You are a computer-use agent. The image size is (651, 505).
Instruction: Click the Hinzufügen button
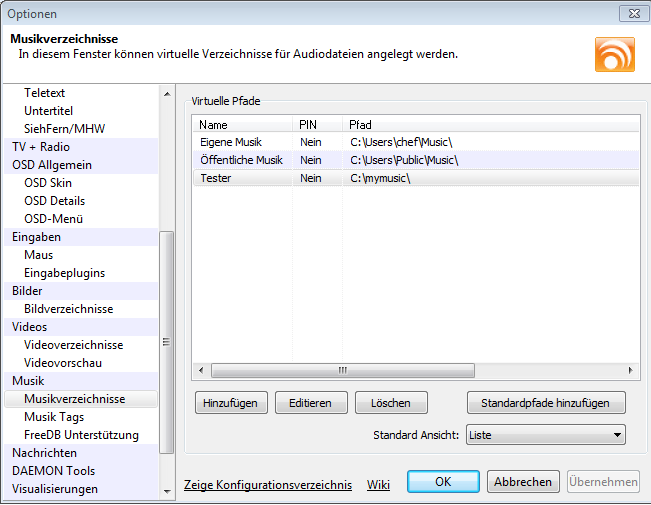(x=230, y=403)
